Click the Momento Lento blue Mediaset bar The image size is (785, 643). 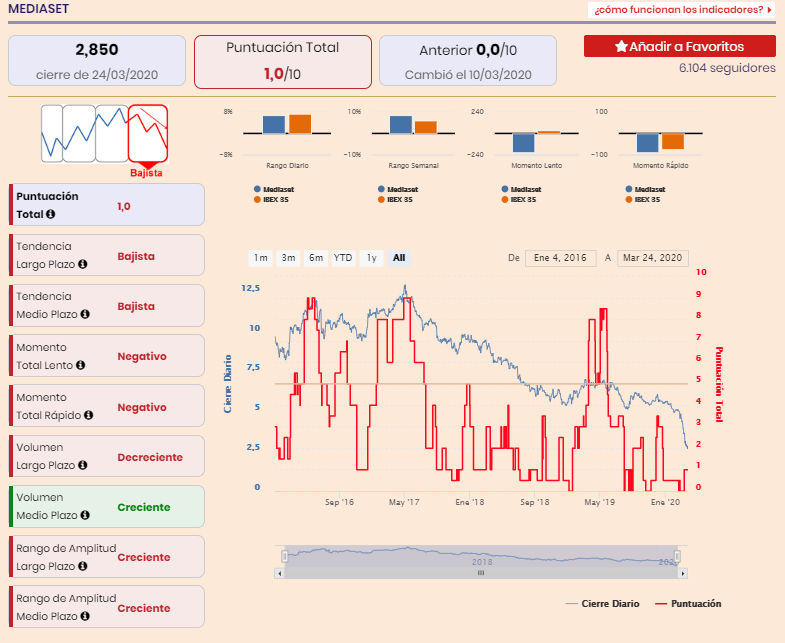point(524,143)
